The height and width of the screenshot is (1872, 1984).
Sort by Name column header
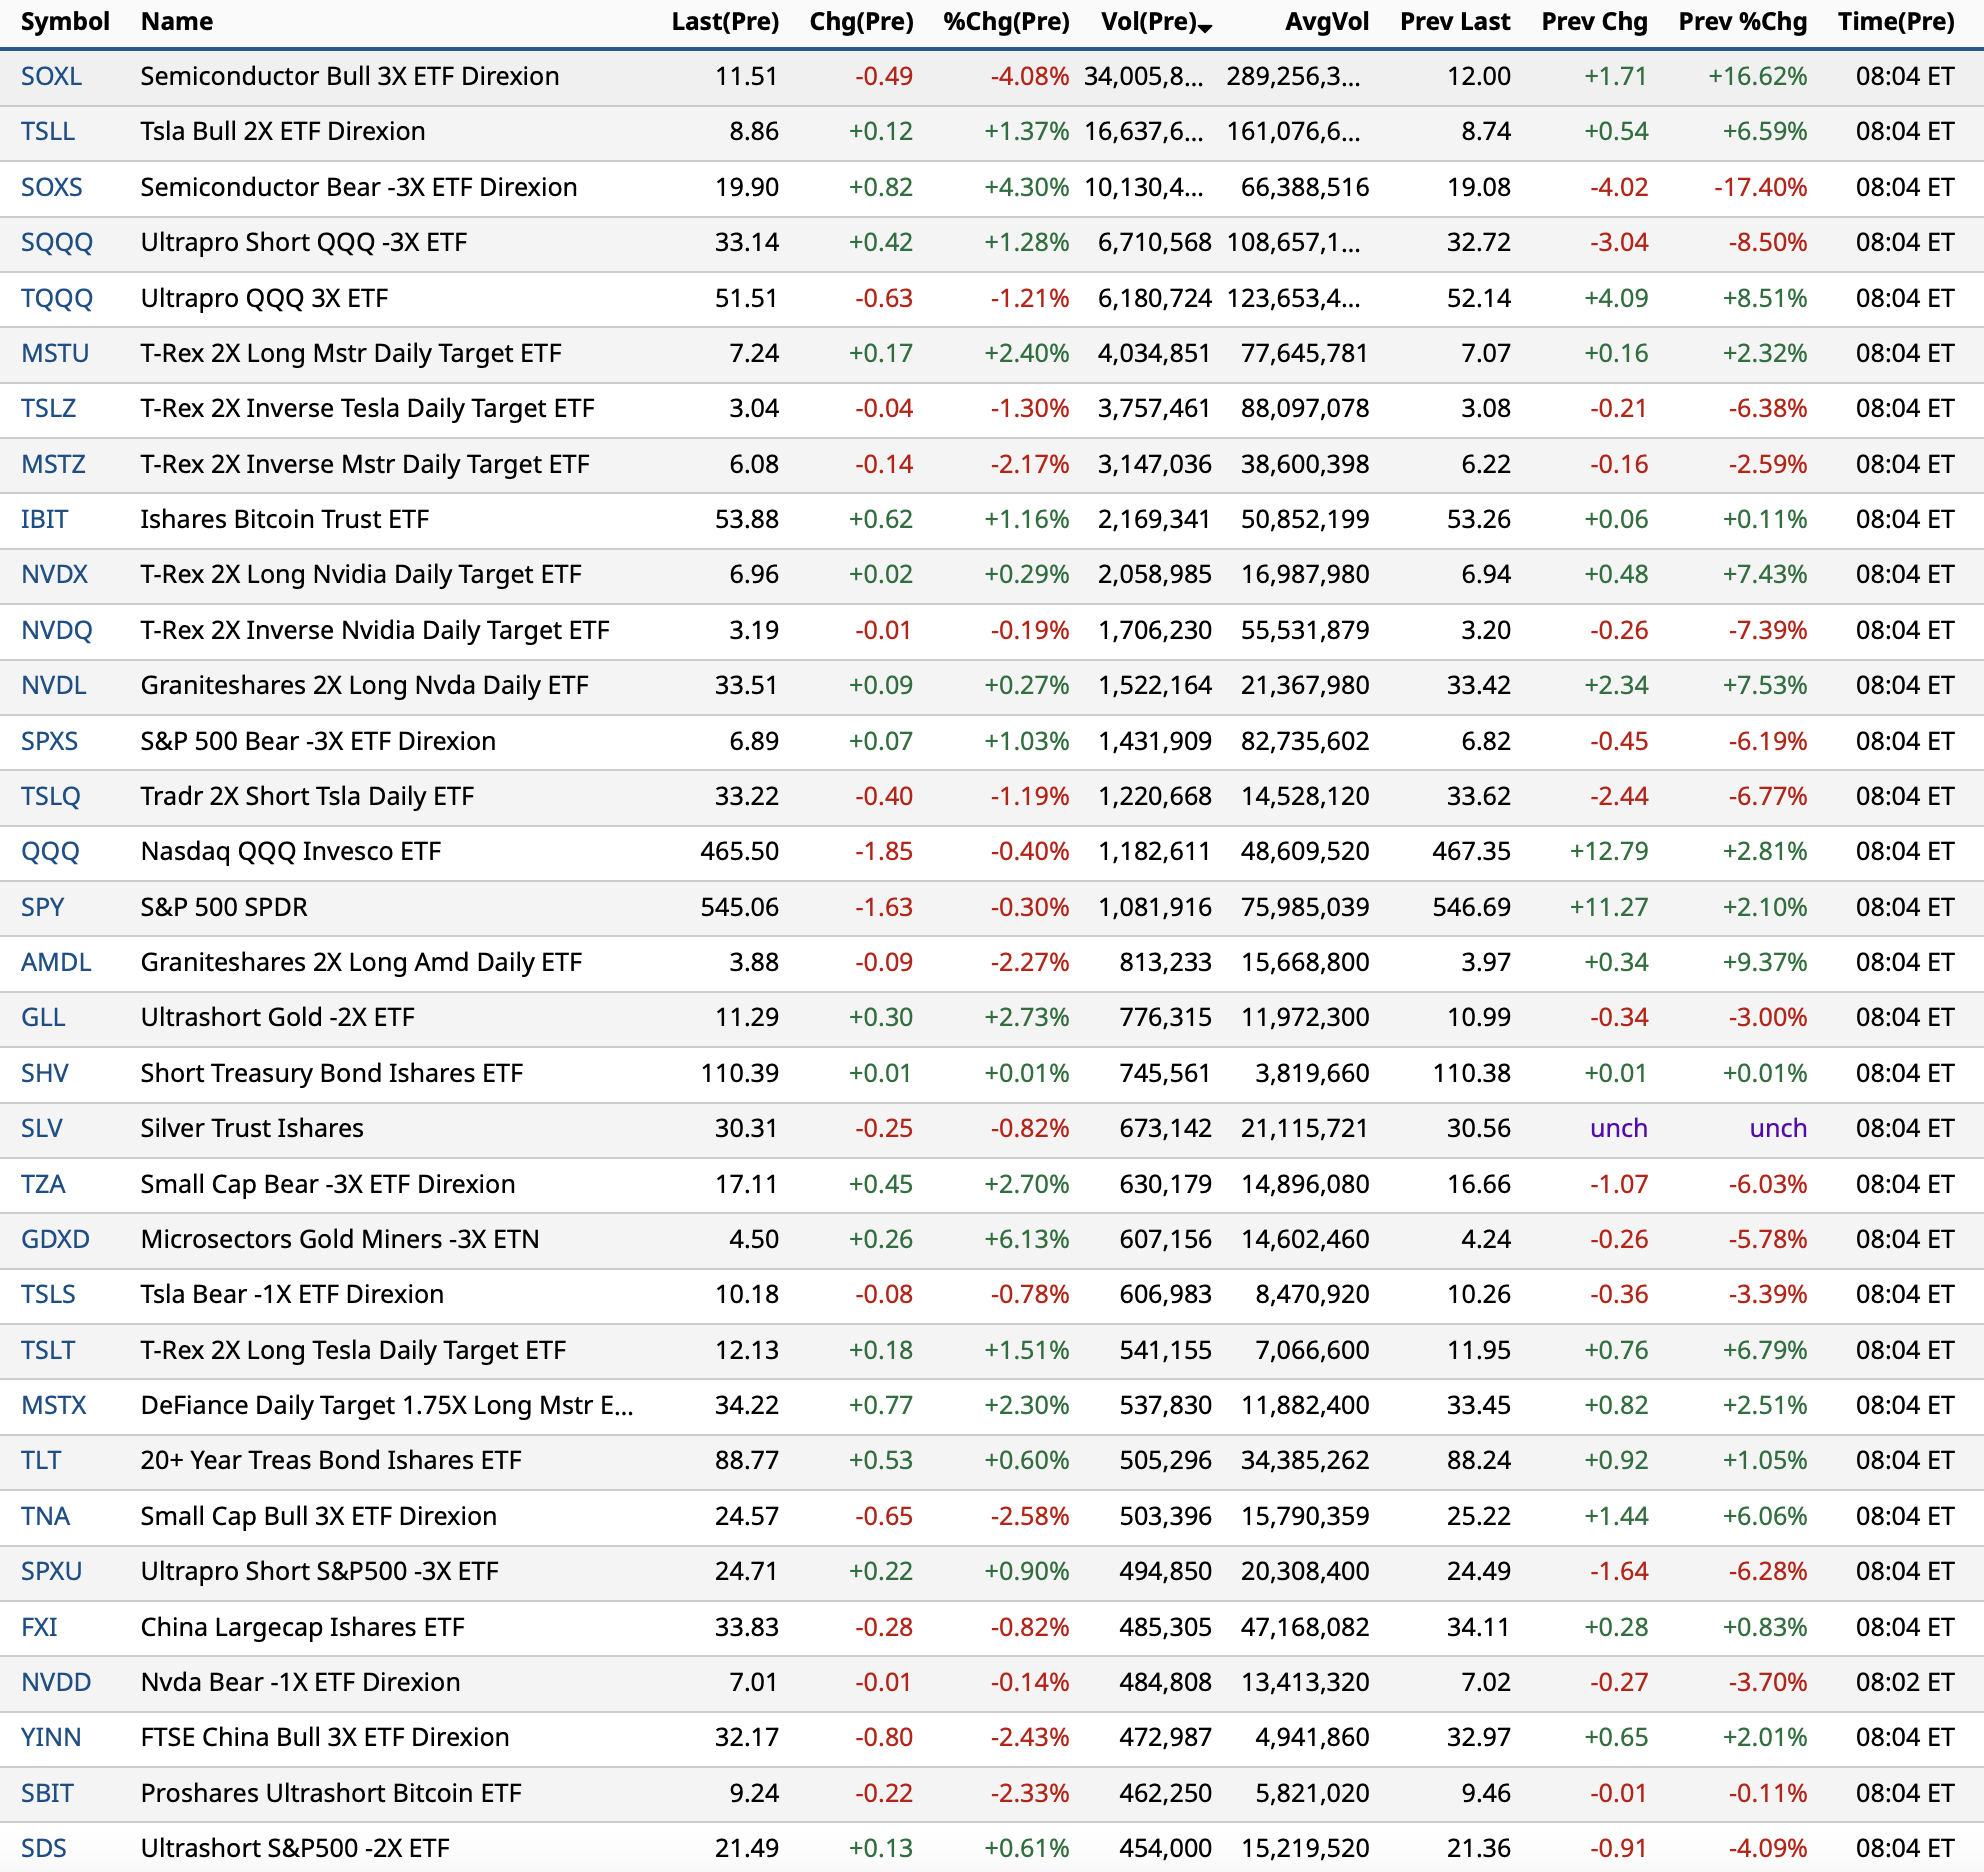pyautogui.click(x=177, y=22)
